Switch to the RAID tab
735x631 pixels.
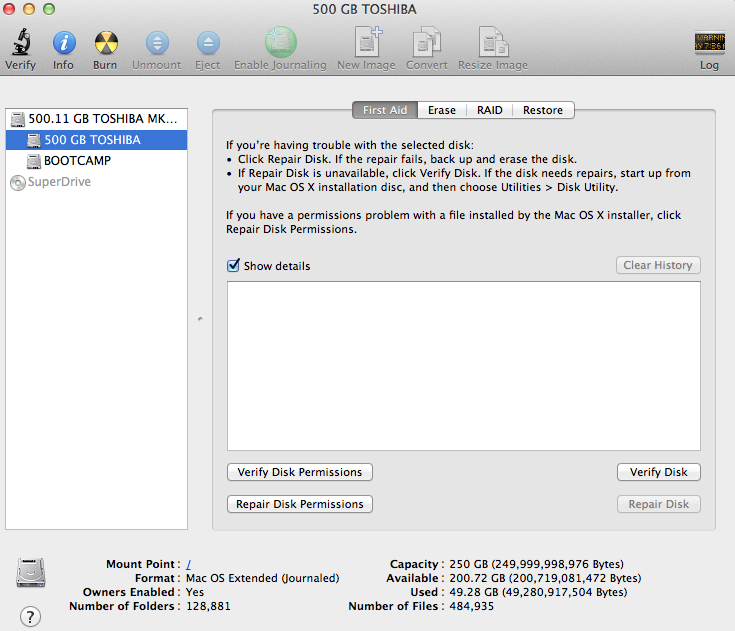tap(489, 110)
